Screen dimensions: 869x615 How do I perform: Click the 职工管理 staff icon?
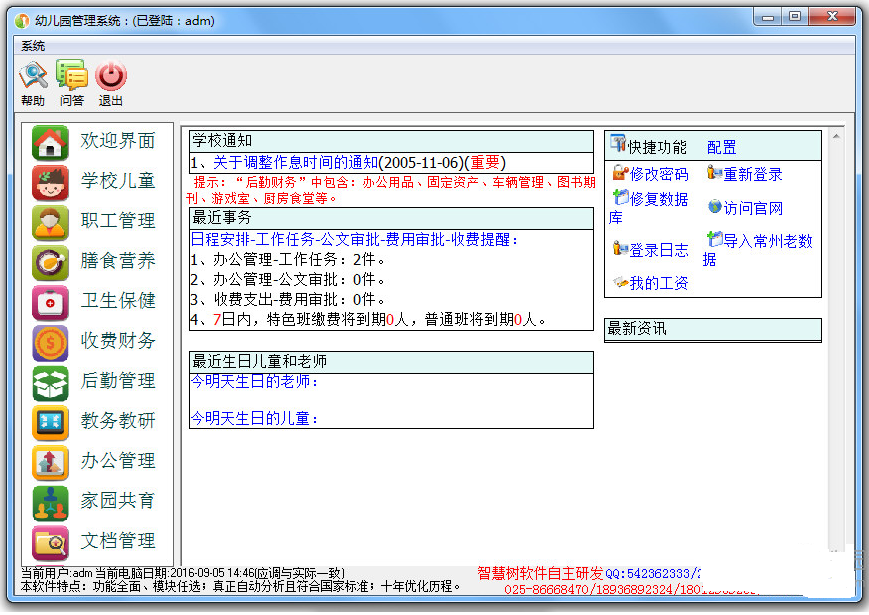[50, 222]
